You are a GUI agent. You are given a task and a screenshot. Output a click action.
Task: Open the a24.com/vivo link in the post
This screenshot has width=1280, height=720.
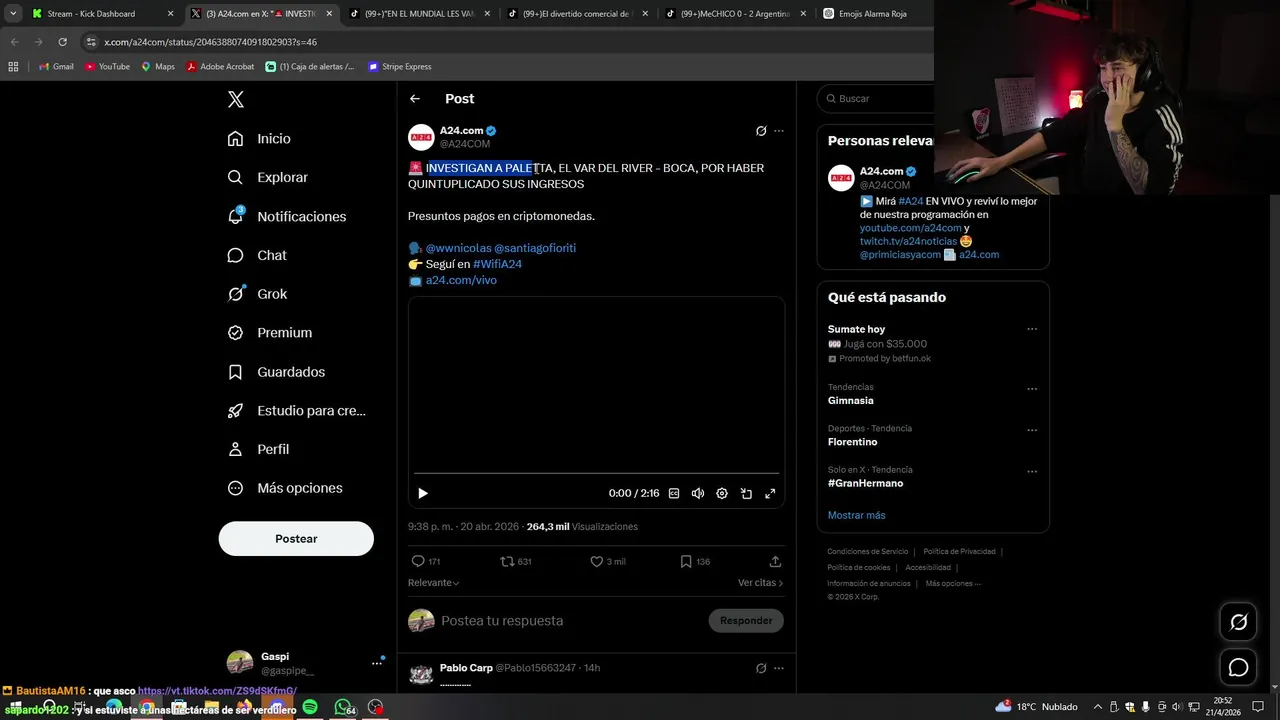pyautogui.click(x=461, y=280)
